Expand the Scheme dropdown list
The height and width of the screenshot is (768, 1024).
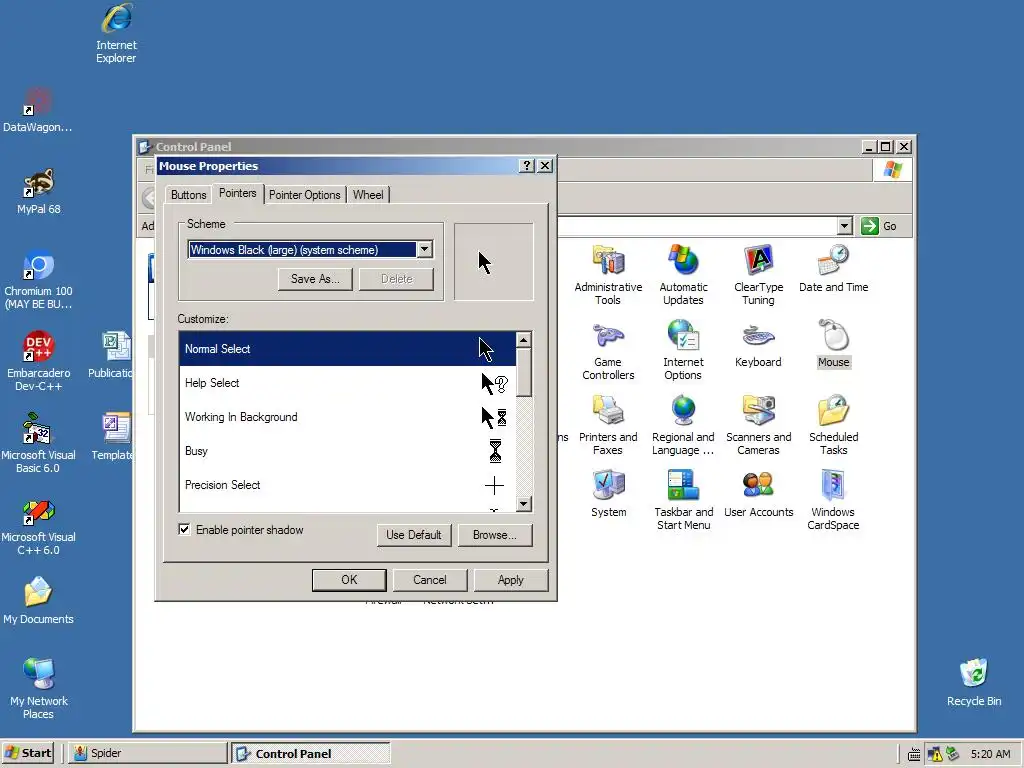tap(424, 249)
